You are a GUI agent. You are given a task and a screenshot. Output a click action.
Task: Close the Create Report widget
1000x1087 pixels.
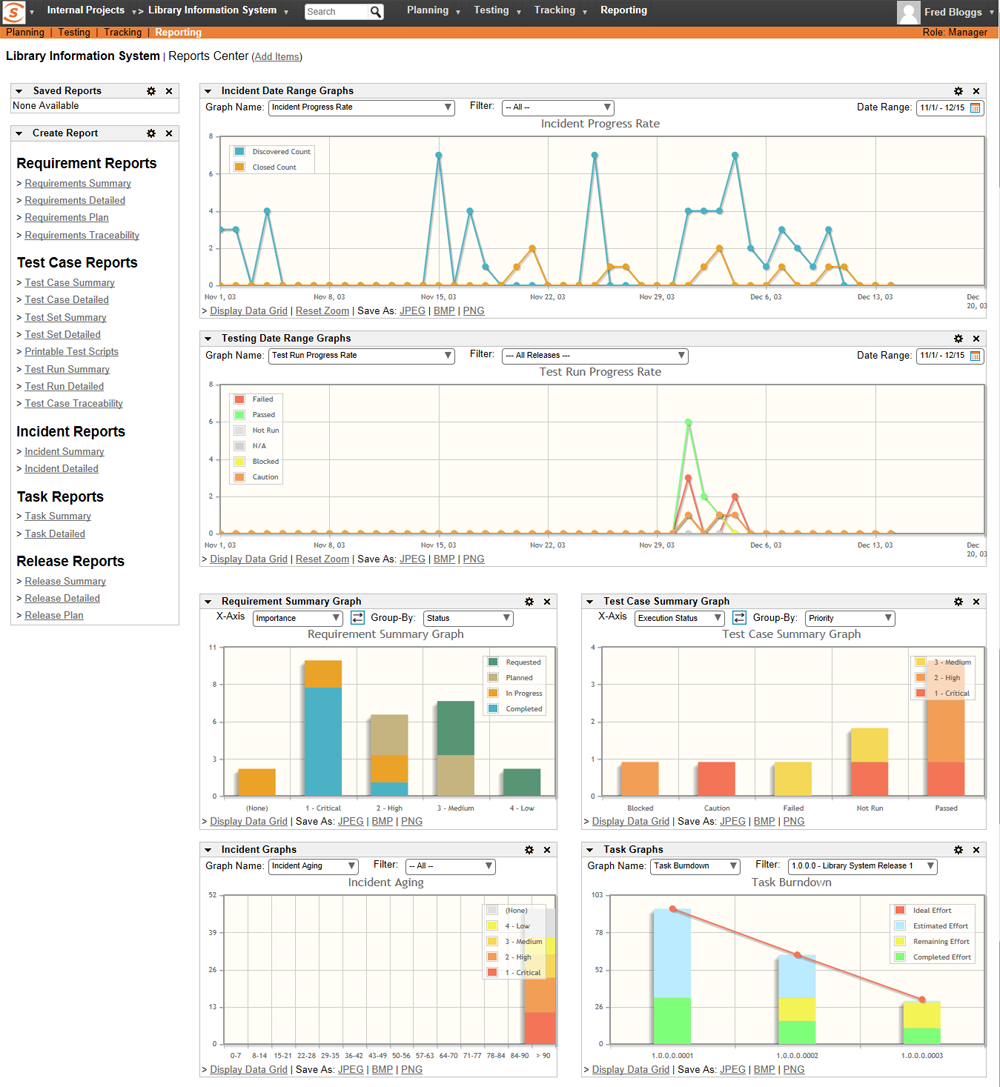169,133
